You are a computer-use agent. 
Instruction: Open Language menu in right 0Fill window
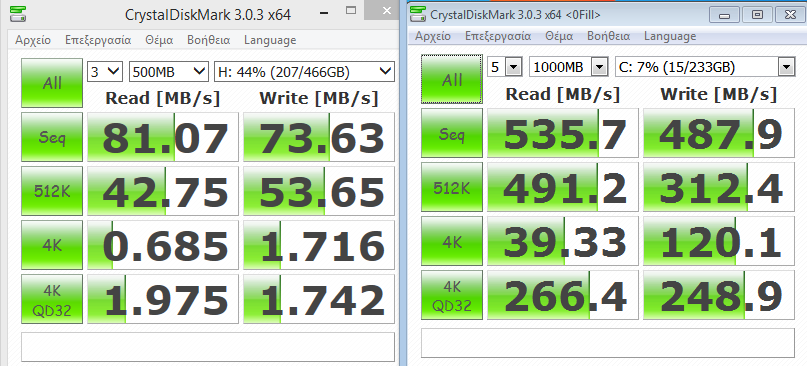point(670,37)
